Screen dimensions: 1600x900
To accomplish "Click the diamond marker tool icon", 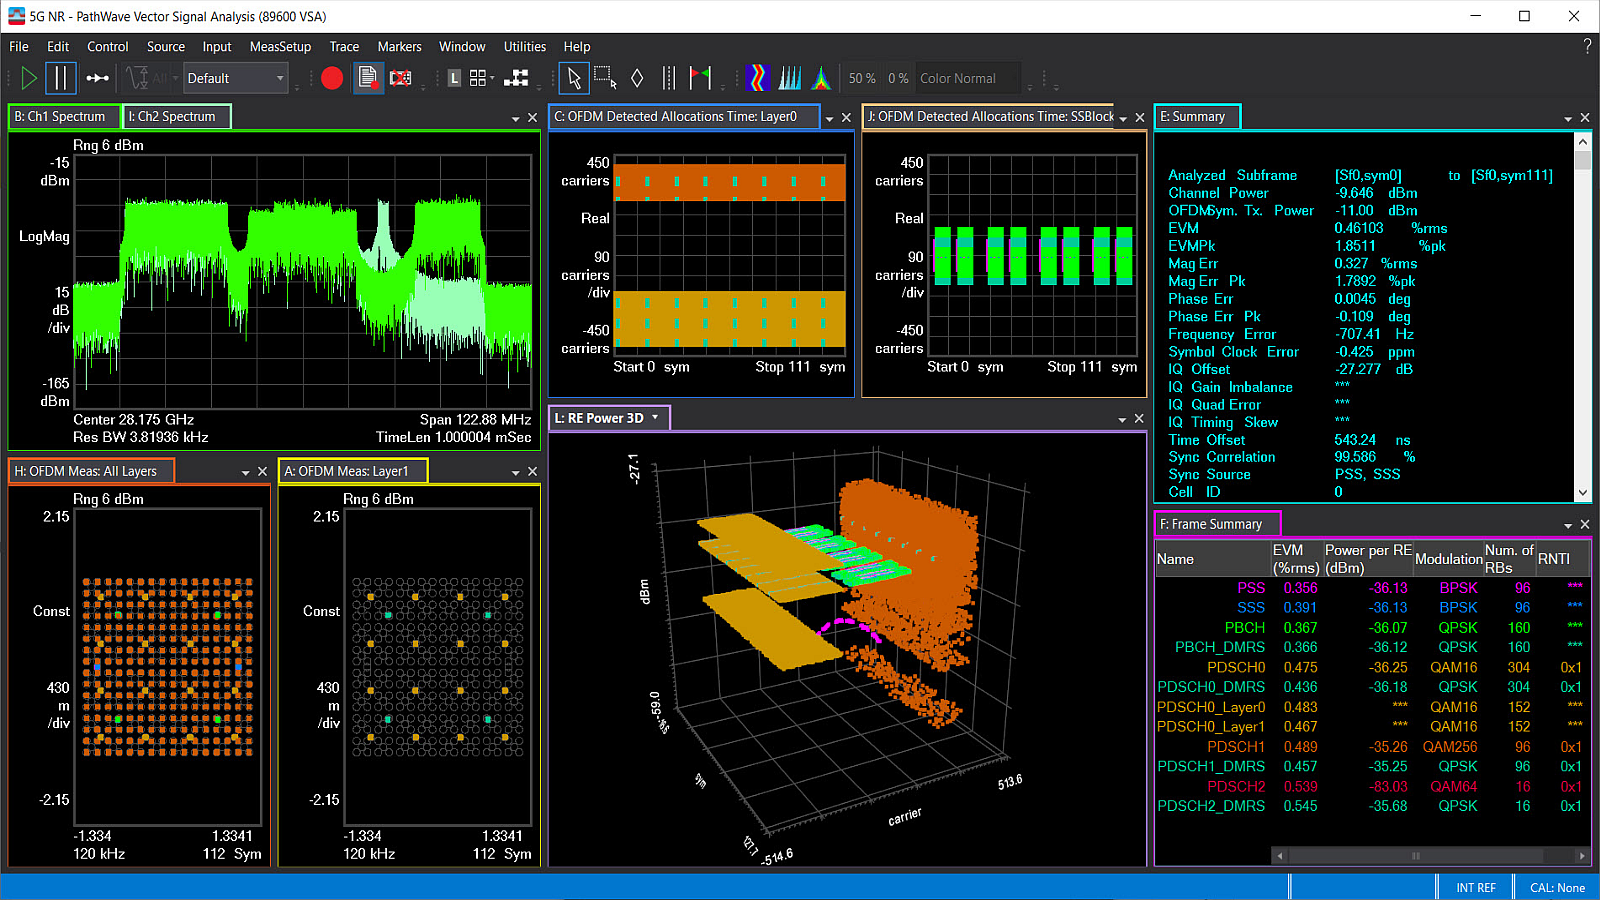I will click(637, 77).
